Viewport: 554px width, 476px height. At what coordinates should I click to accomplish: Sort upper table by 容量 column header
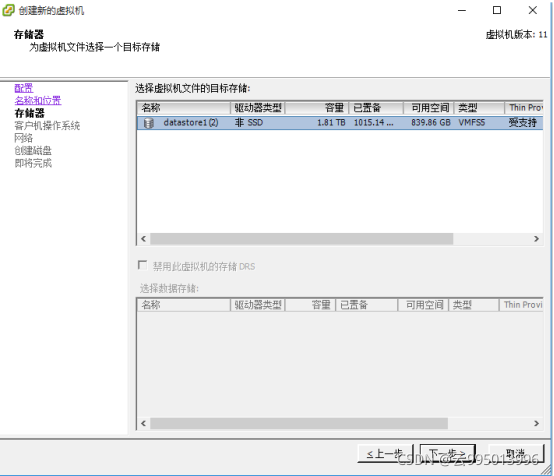click(x=317, y=107)
